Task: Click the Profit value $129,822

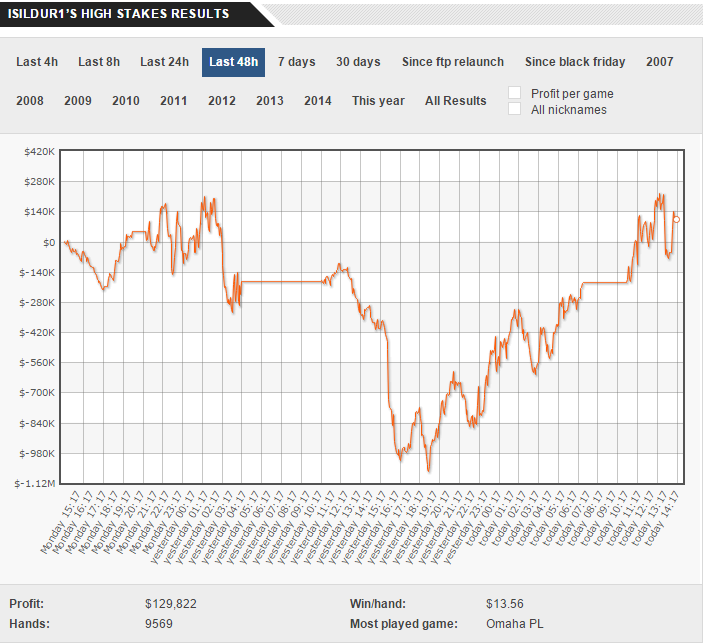Action: 171,604
